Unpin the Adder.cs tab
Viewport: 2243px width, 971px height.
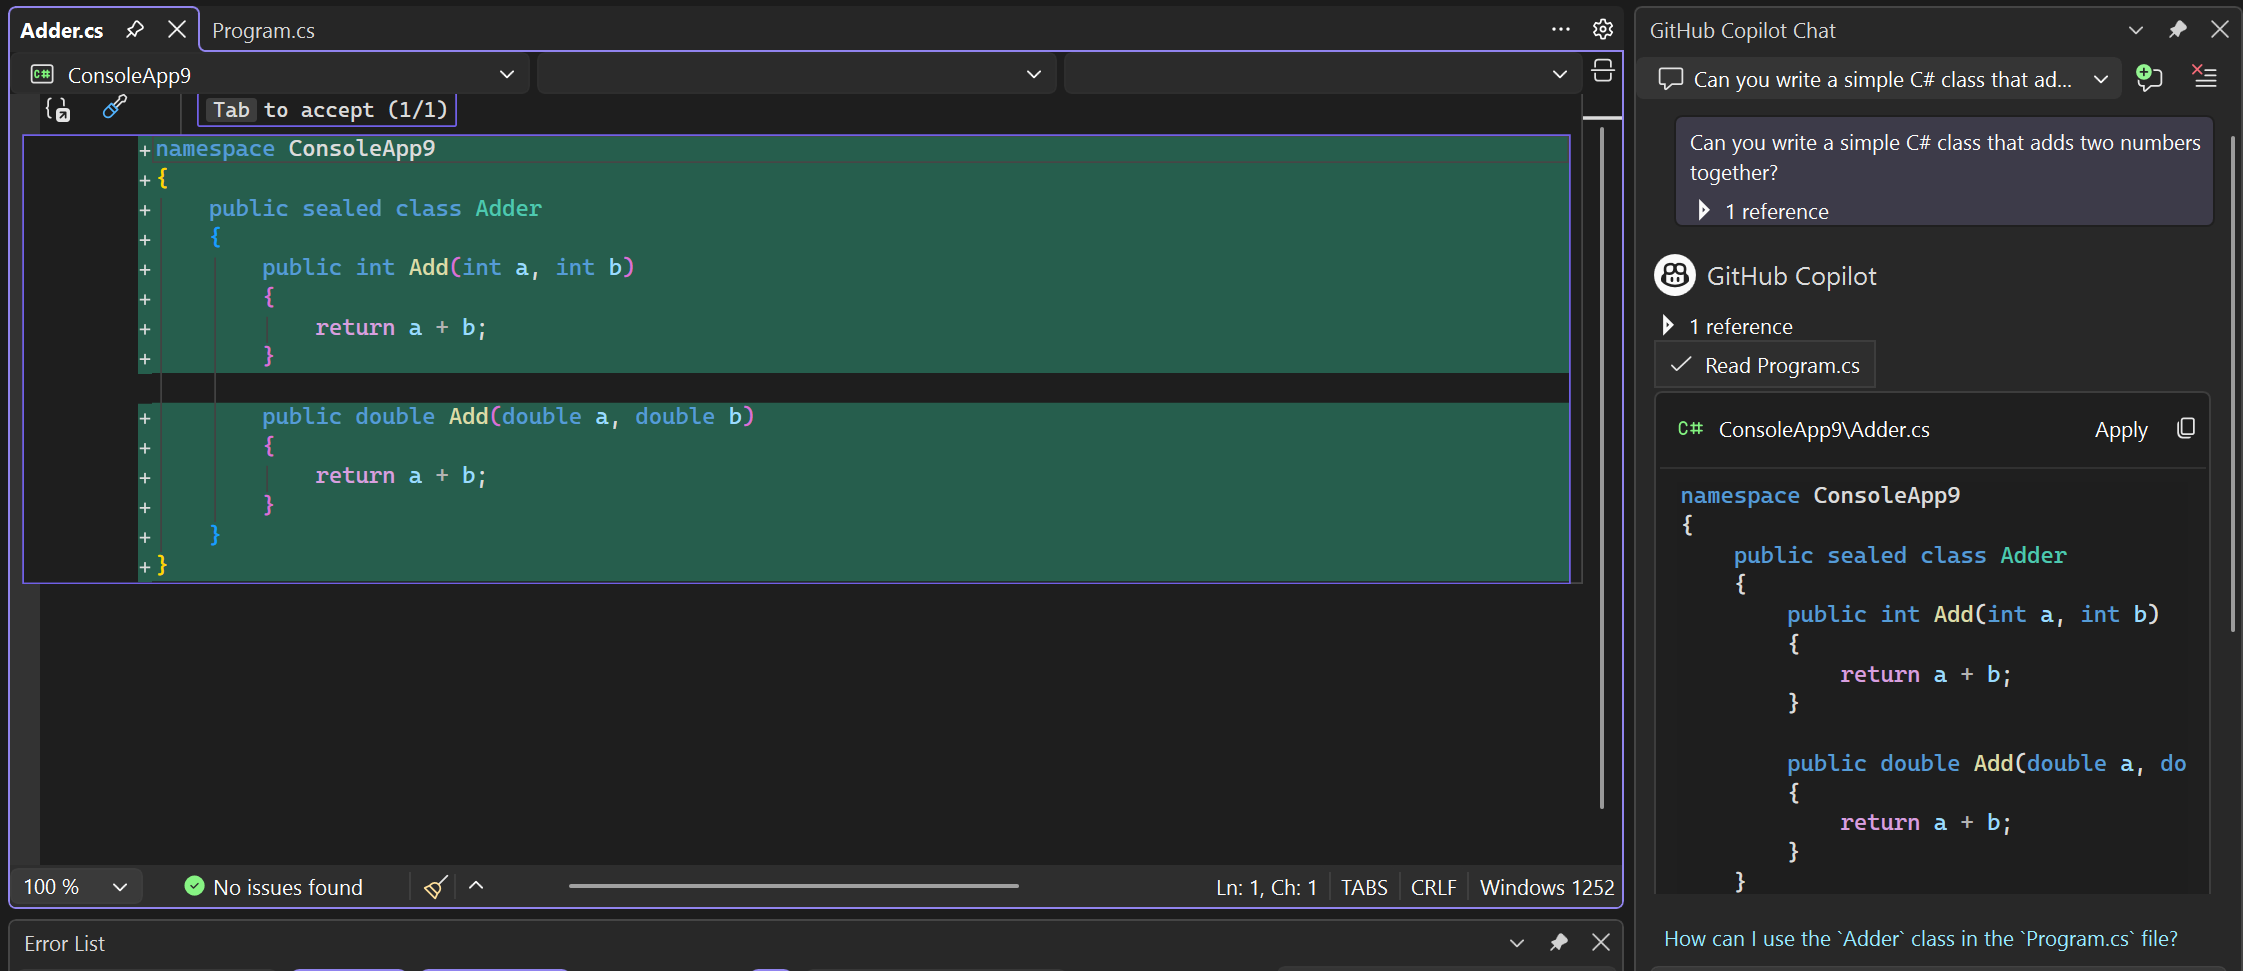tap(135, 29)
